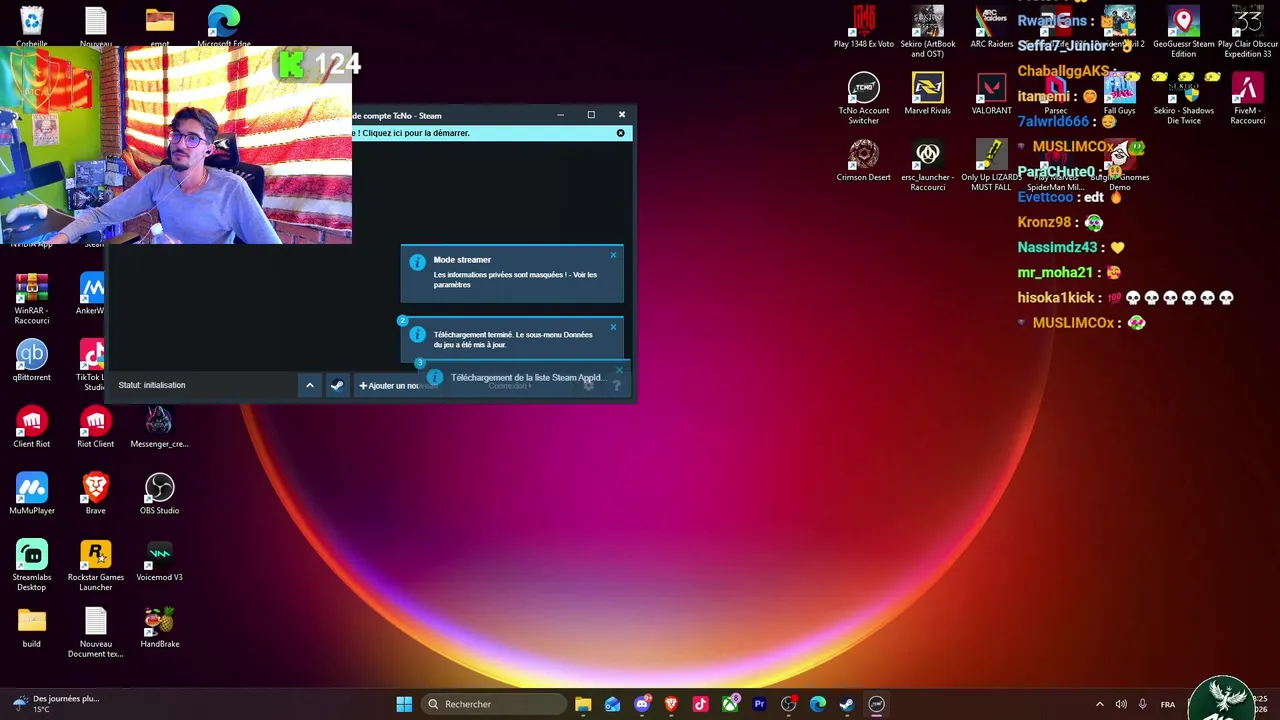1280x720 pixels.
Task: Click the Mode streamer notification message
Action: tap(515, 280)
